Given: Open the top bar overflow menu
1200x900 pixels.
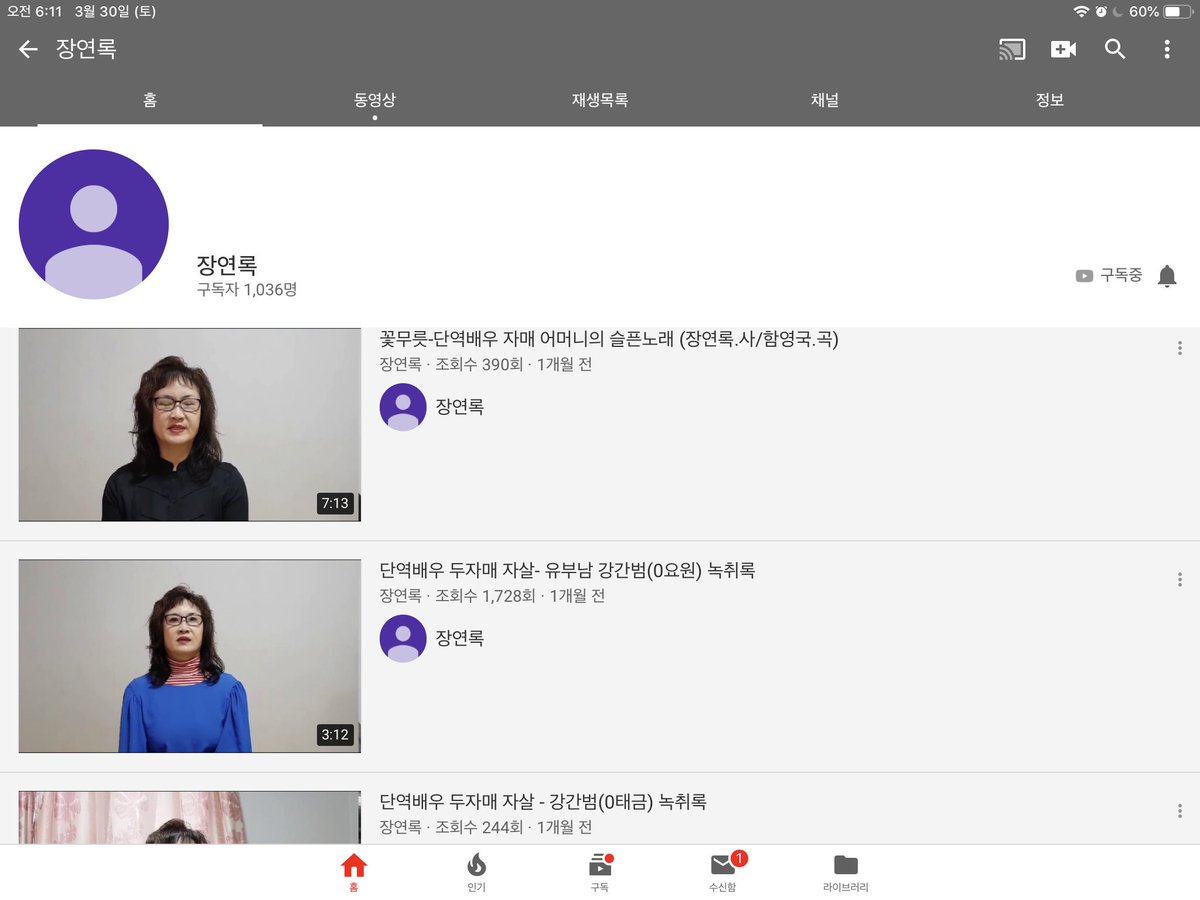Looking at the screenshot, I should 1166,49.
